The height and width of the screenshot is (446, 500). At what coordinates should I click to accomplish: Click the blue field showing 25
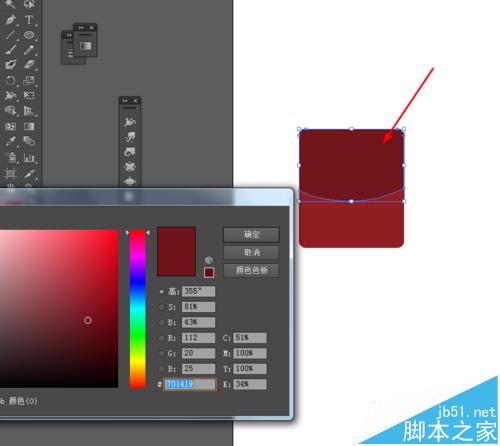click(198, 368)
